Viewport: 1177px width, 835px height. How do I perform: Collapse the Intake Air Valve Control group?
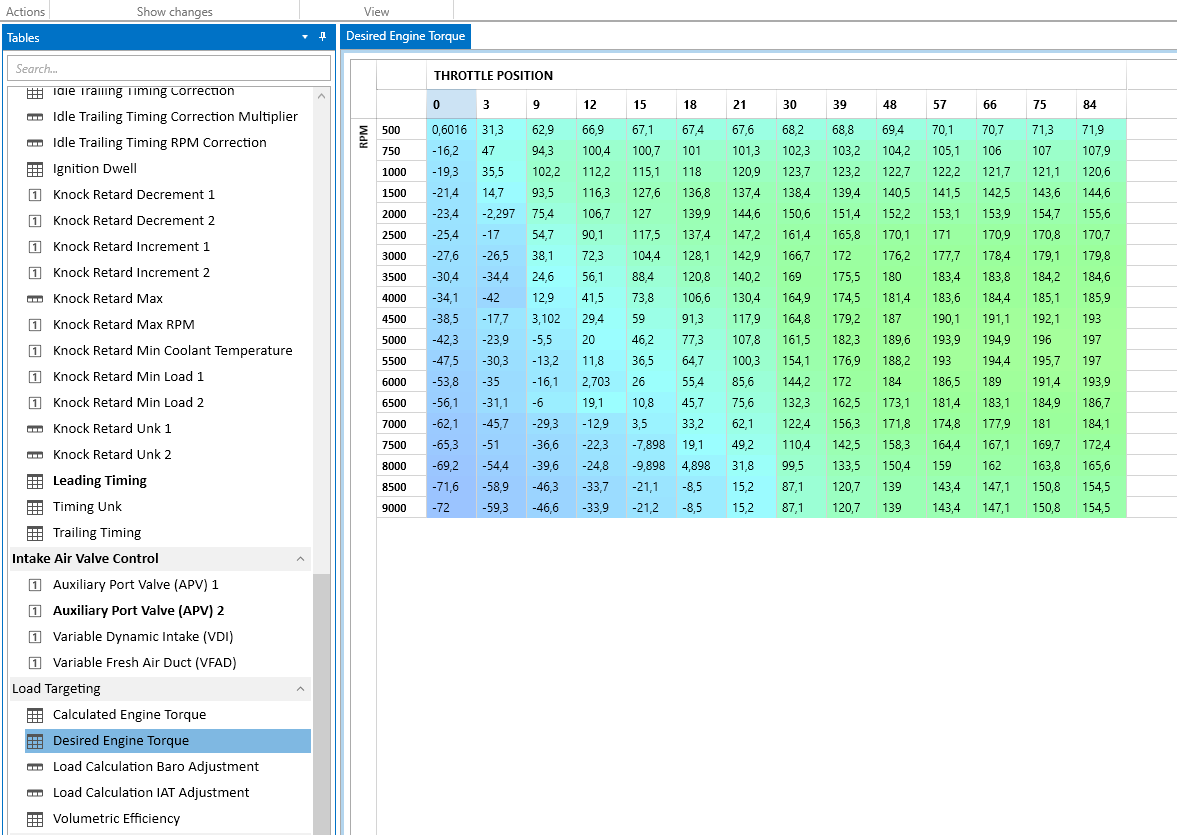pyautogui.click(x=300, y=559)
